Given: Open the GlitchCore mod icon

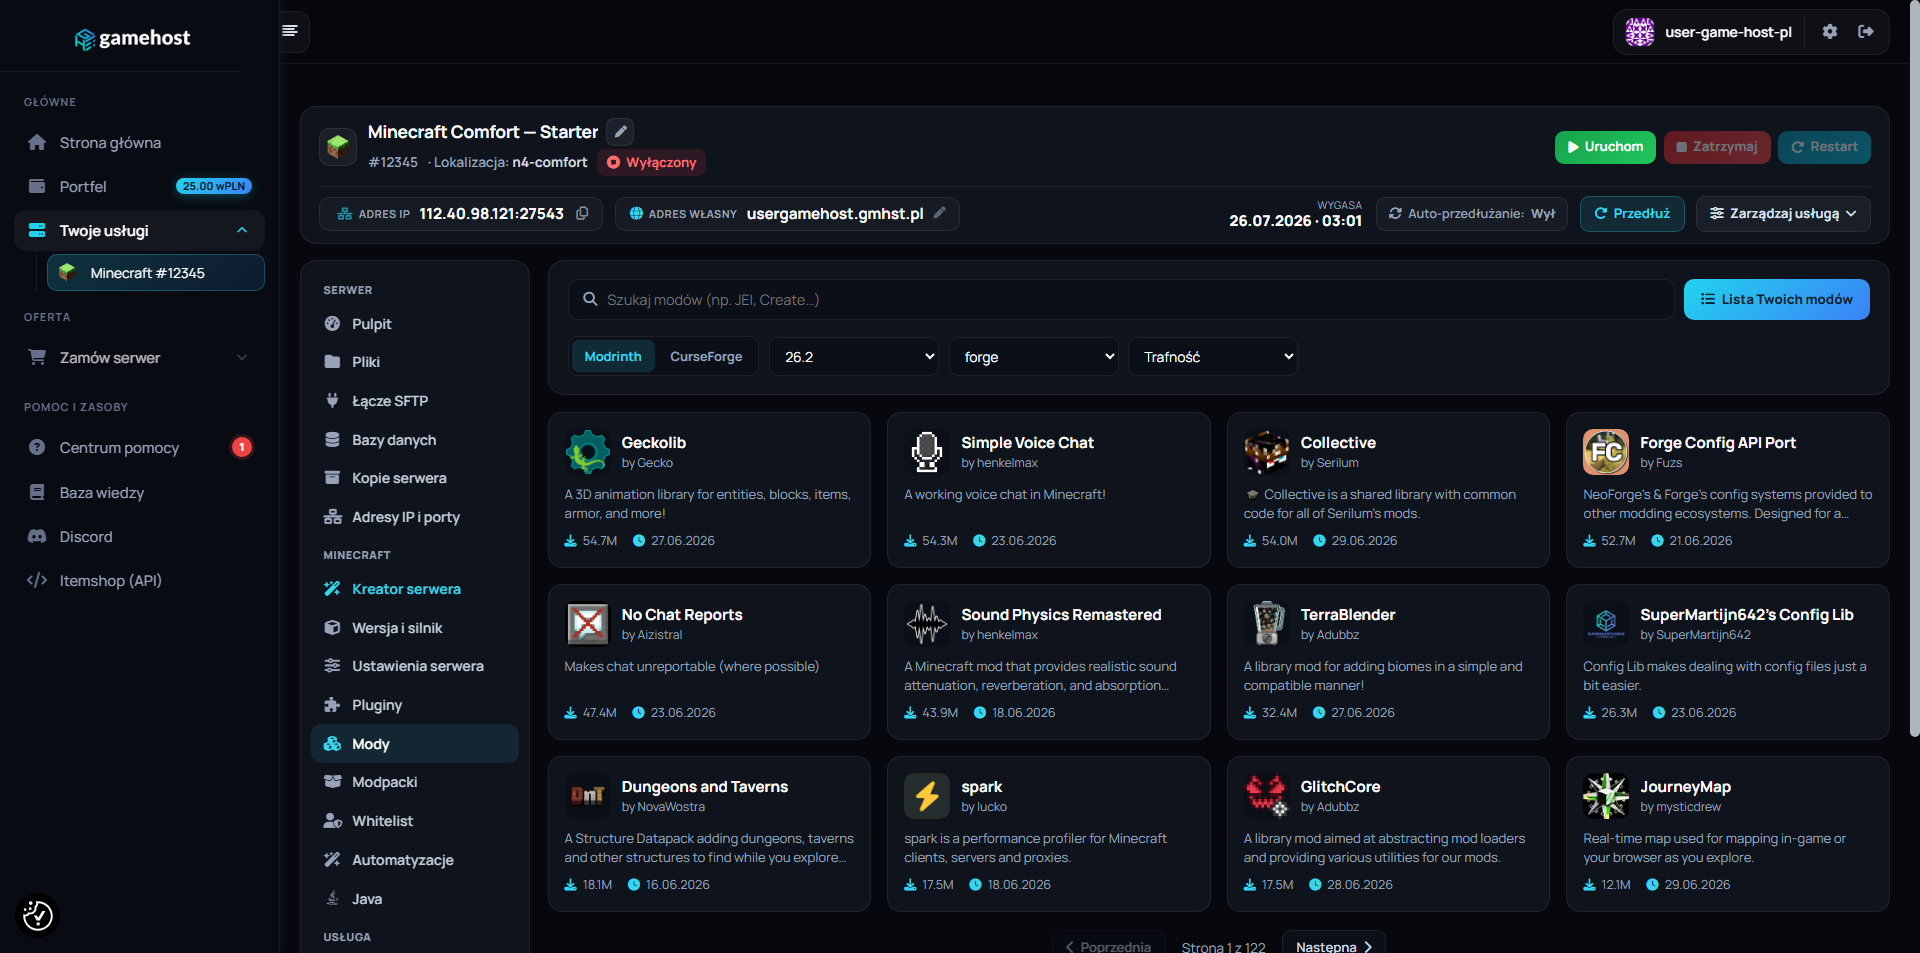Looking at the screenshot, I should (x=1266, y=796).
